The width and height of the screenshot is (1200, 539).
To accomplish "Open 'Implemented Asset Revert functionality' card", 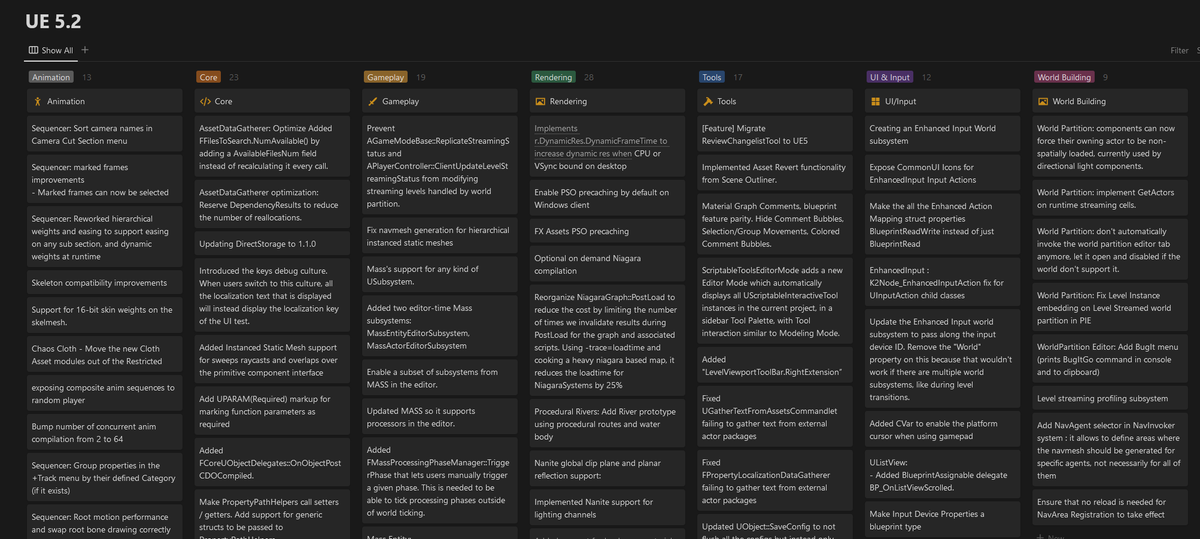I will [x=775, y=174].
